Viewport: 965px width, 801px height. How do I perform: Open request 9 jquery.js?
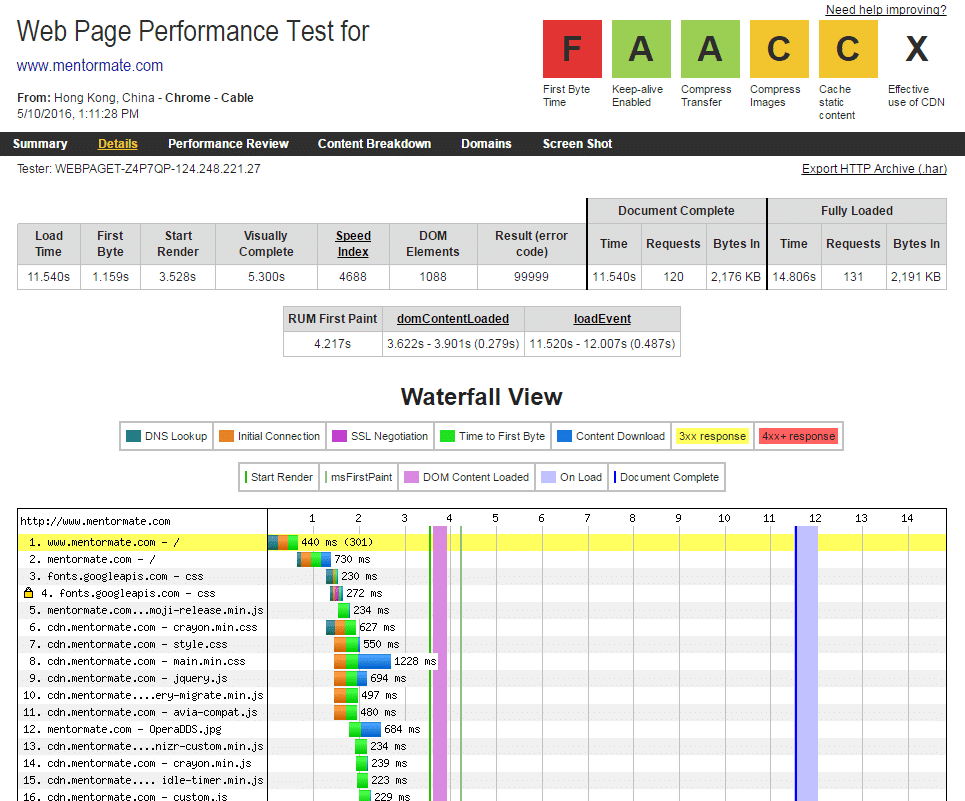(128, 679)
